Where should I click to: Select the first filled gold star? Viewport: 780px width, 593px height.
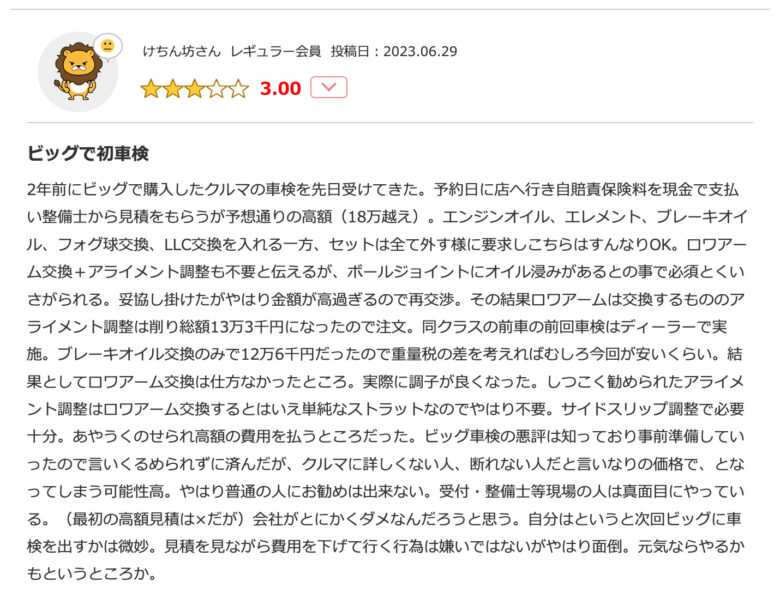click(x=151, y=89)
